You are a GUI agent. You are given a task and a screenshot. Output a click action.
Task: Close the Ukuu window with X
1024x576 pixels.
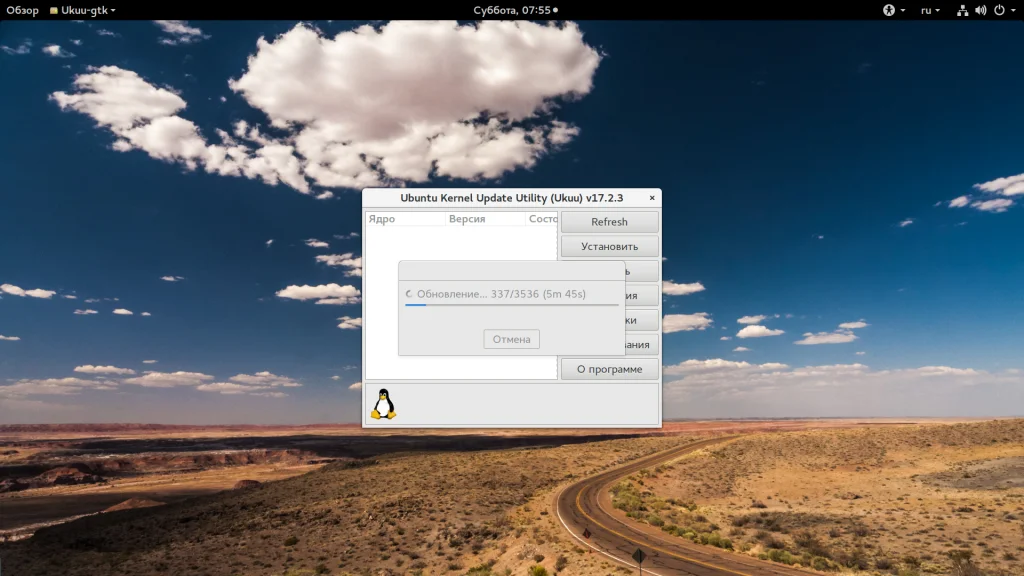pos(652,198)
